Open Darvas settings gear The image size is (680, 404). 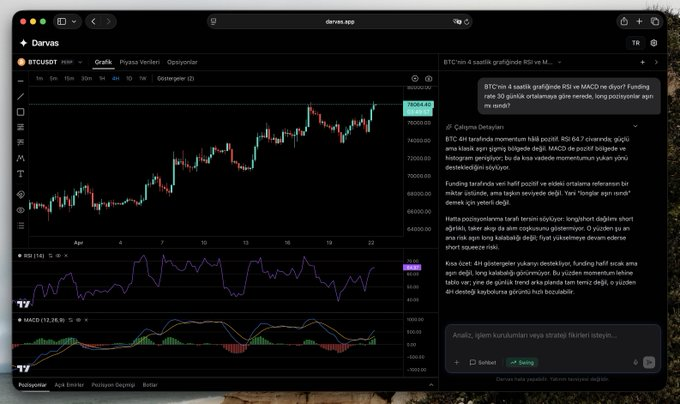coord(654,43)
